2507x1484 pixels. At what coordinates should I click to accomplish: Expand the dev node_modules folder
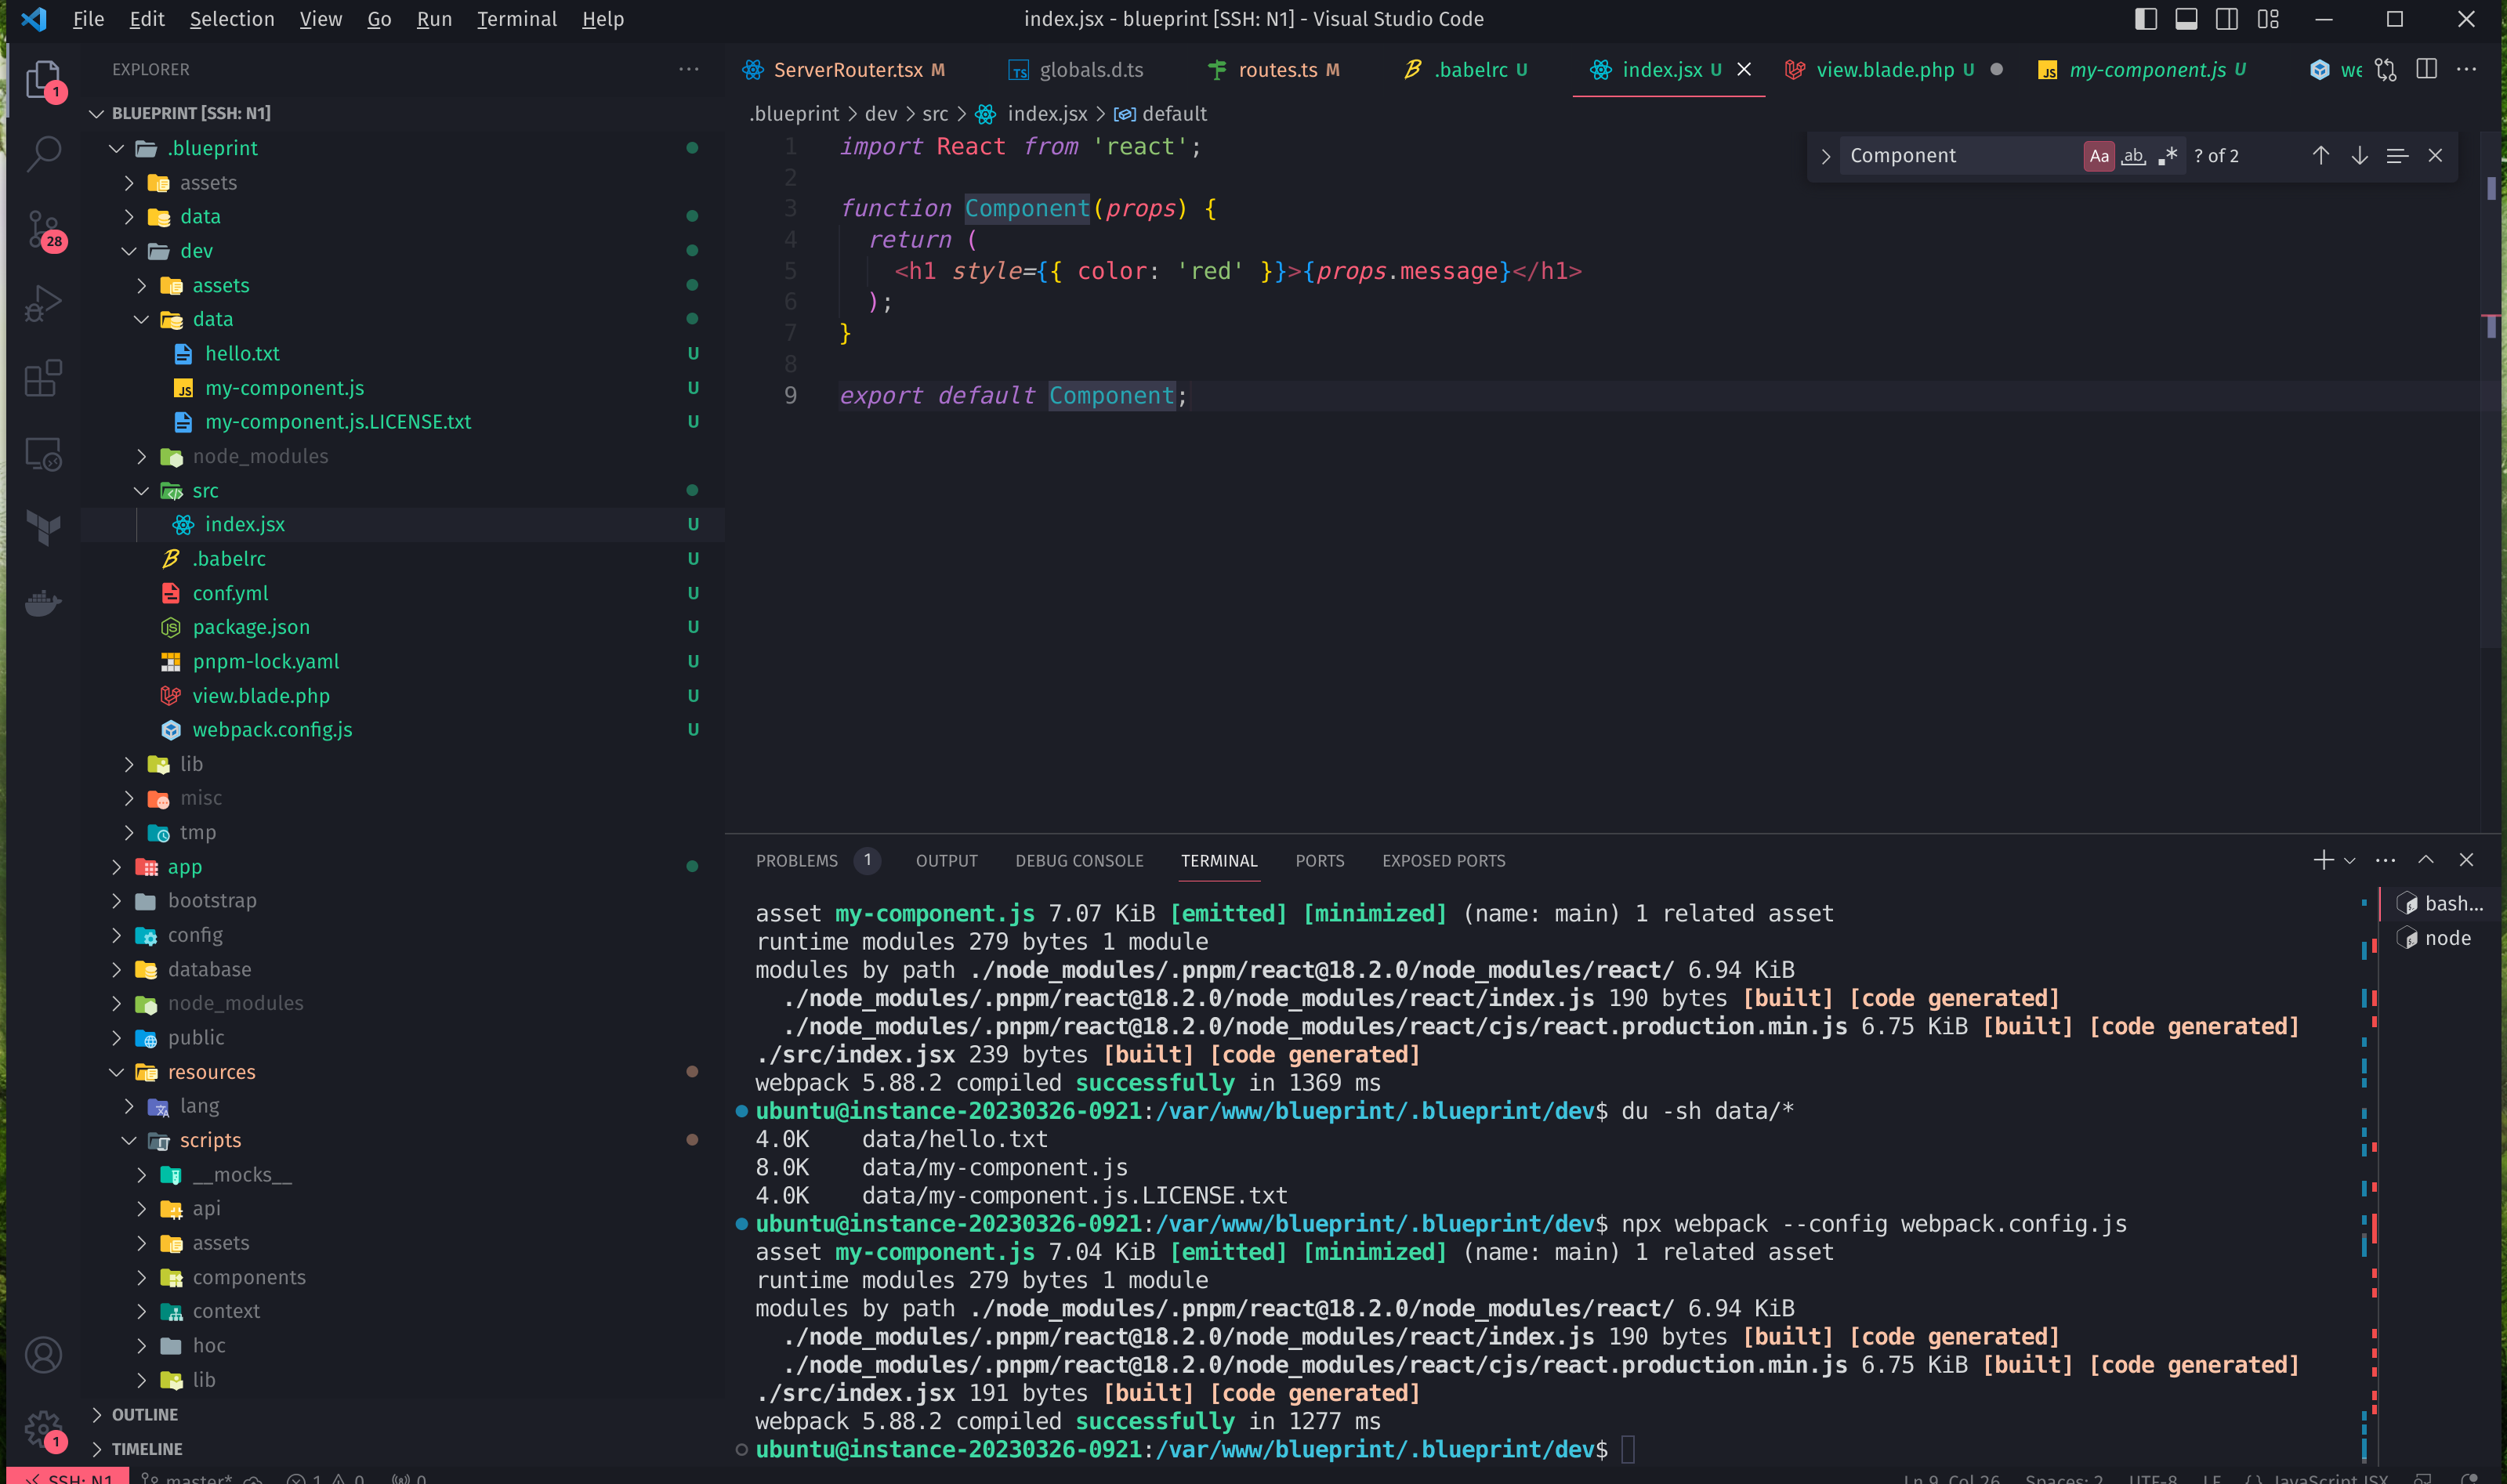pos(141,456)
